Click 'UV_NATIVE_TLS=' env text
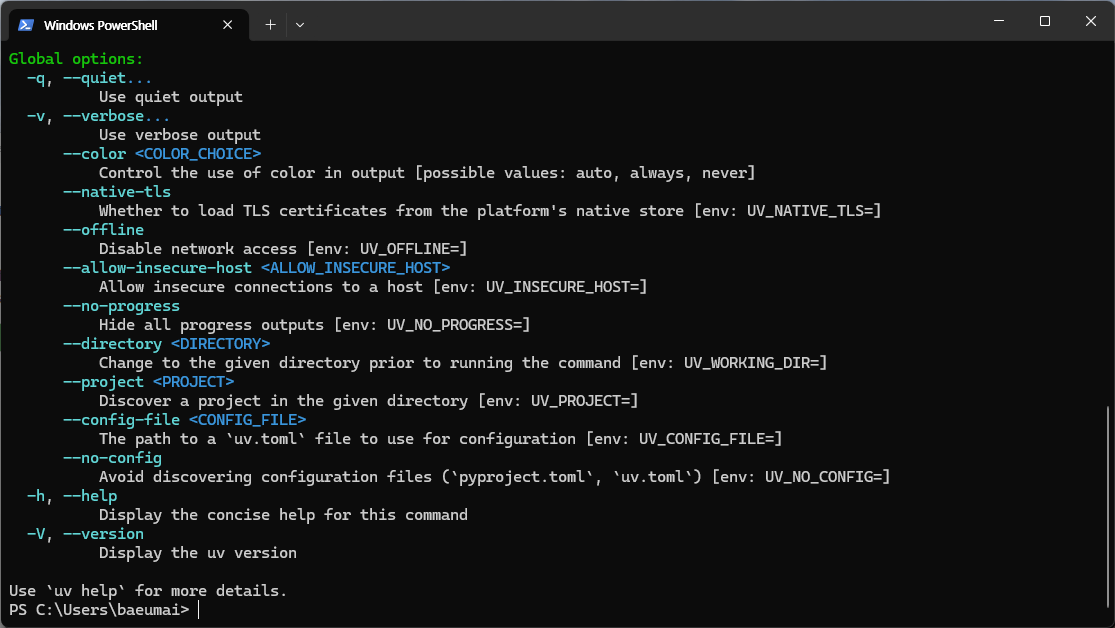1115x628 pixels. coord(809,211)
